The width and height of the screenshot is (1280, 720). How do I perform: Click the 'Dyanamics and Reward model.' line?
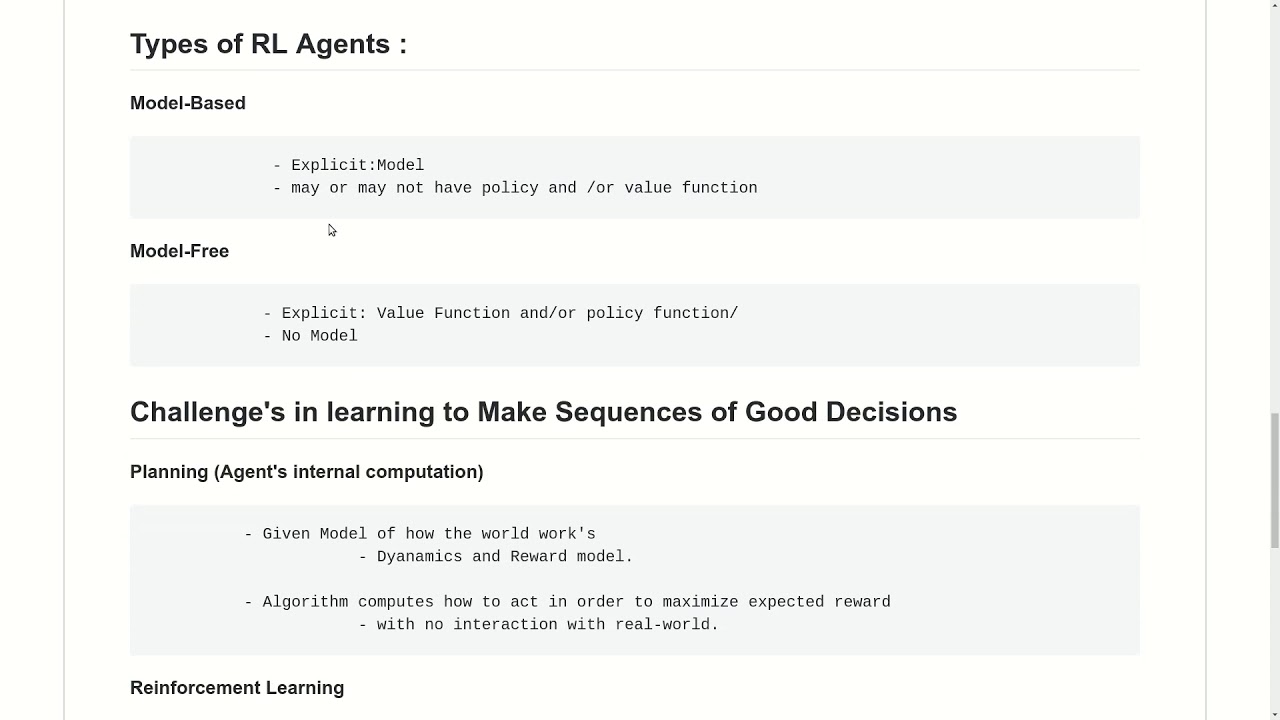pyautogui.click(x=496, y=557)
